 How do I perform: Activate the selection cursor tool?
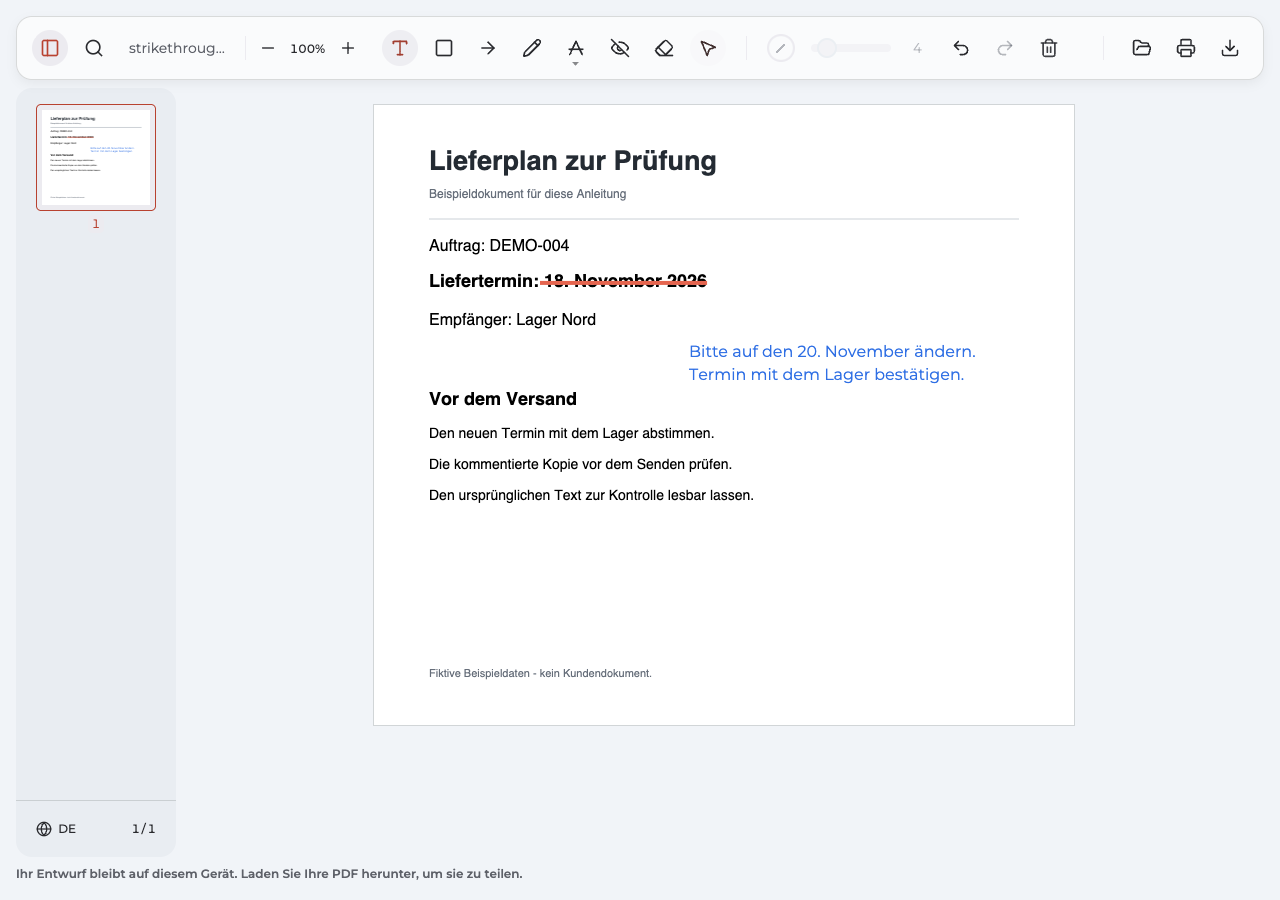(708, 48)
